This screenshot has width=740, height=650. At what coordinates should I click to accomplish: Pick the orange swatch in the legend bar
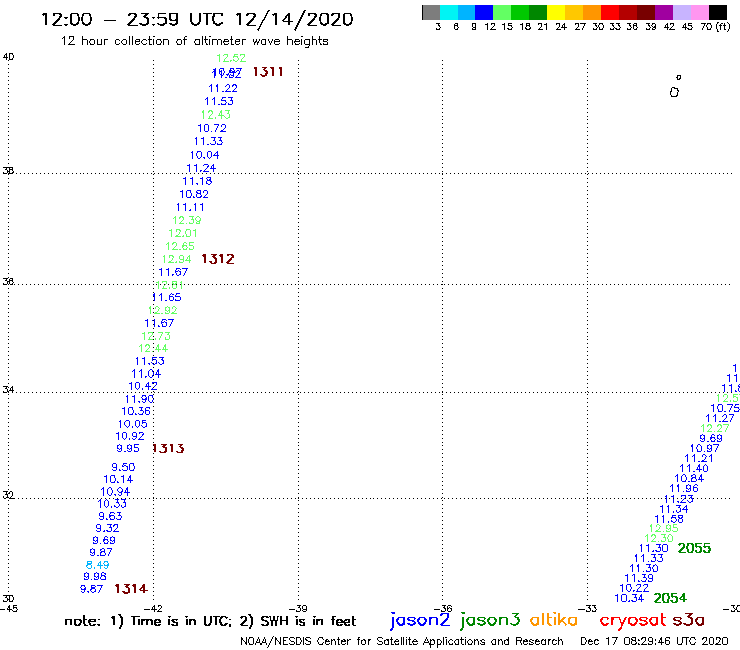(x=592, y=12)
